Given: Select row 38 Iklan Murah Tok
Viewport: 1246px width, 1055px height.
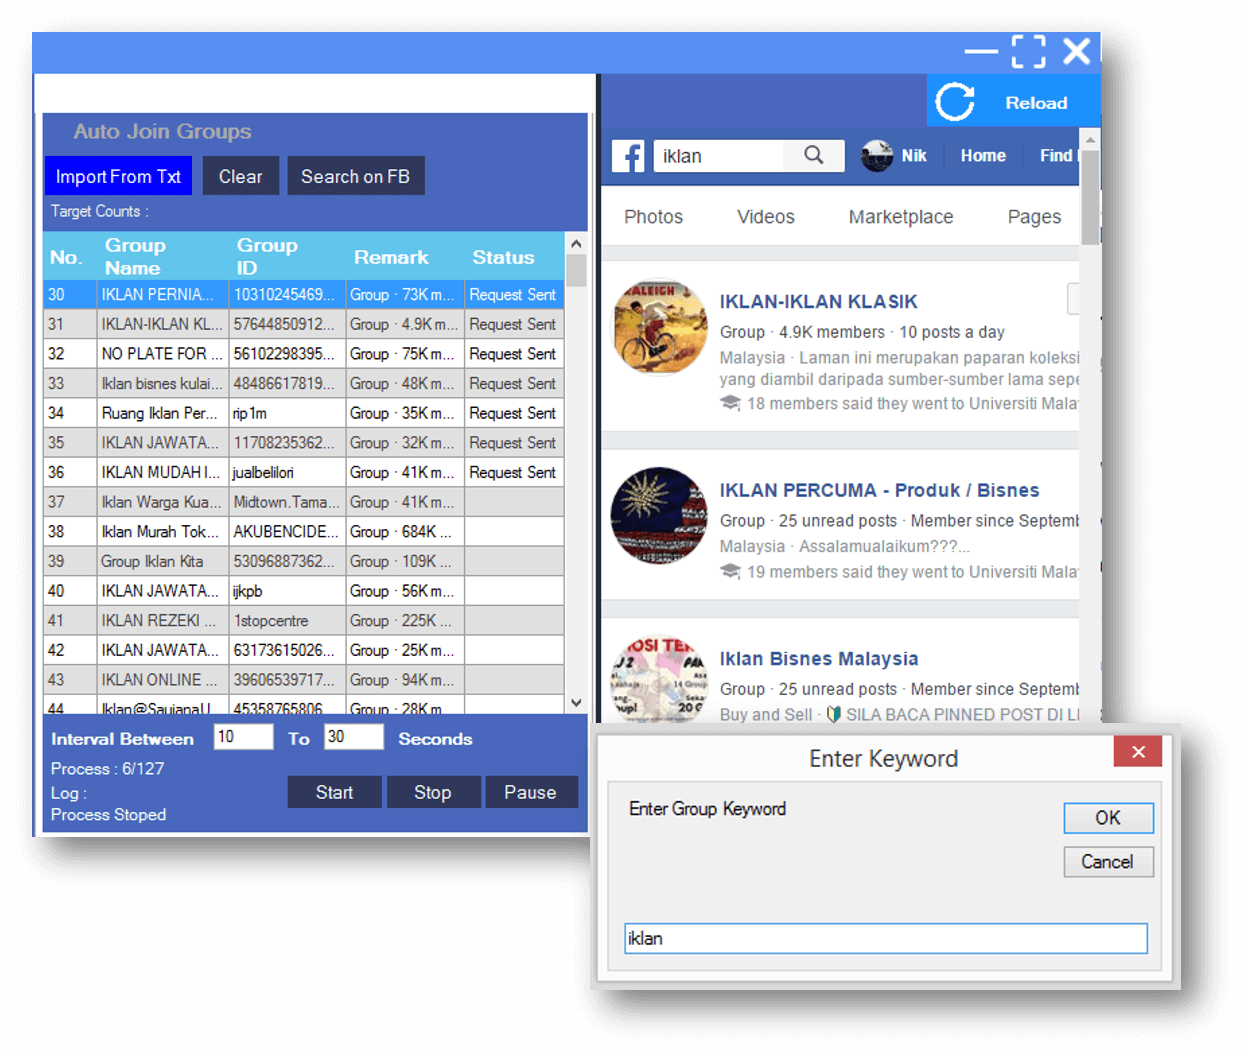Looking at the screenshot, I should [160, 532].
